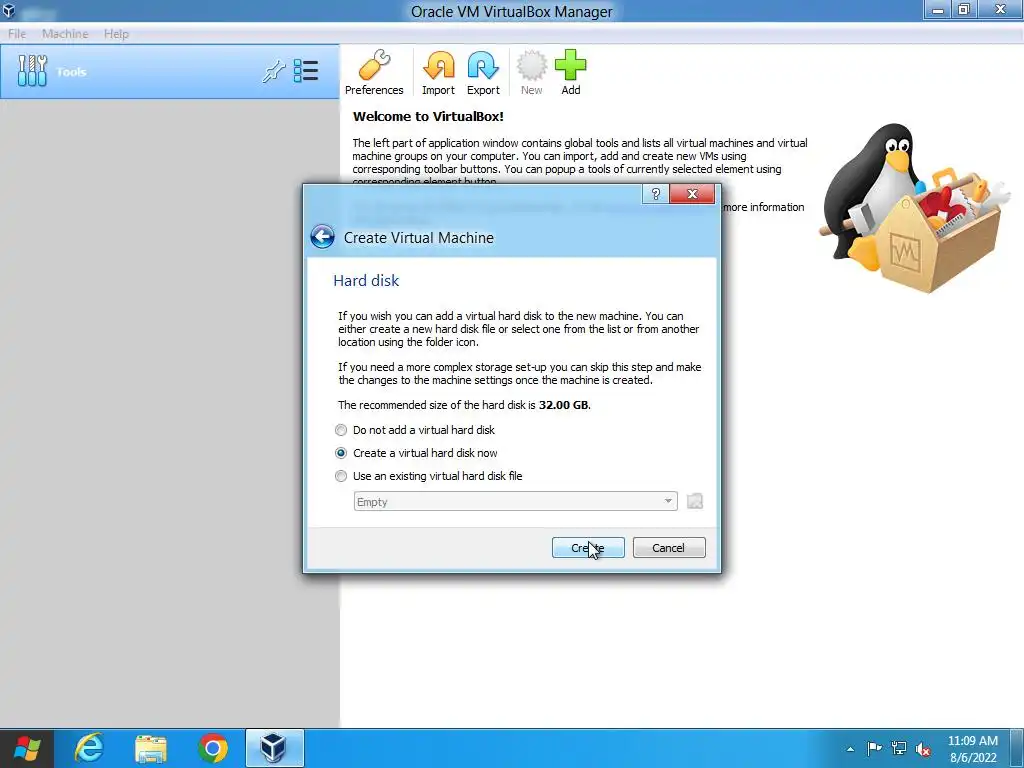Click the pin icon beside Tools
This screenshot has height=768, width=1024.
click(x=274, y=71)
